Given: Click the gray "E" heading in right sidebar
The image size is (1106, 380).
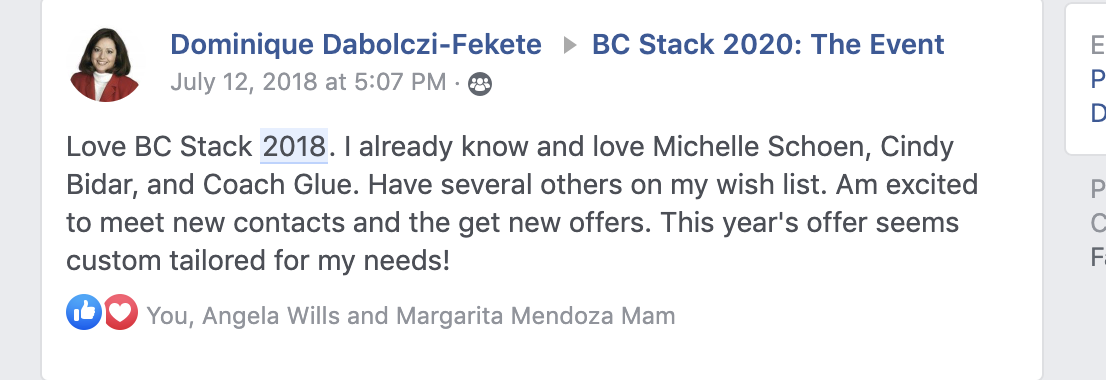Looking at the screenshot, I should pyautogui.click(x=1098, y=45).
